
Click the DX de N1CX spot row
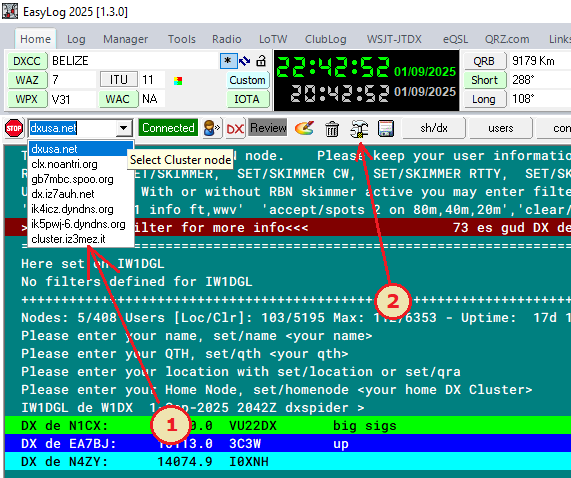(x=288, y=426)
